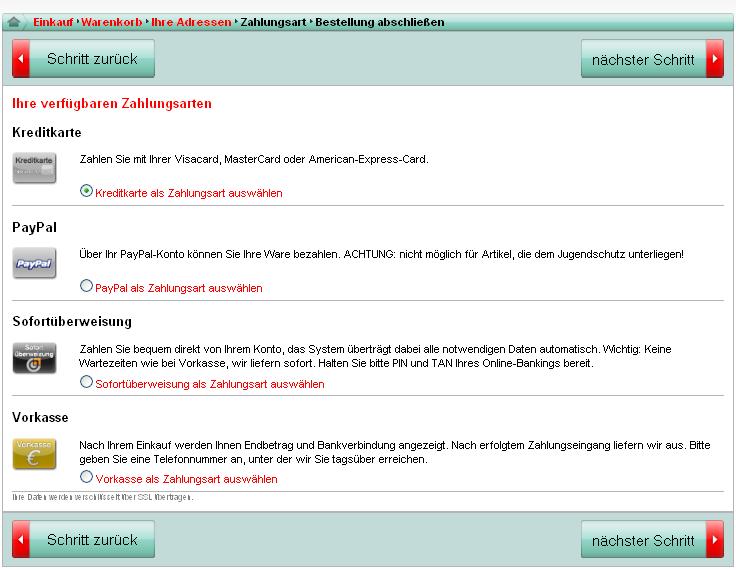
Task: Click the Kreditkarte section heading
Action: (x=46, y=132)
